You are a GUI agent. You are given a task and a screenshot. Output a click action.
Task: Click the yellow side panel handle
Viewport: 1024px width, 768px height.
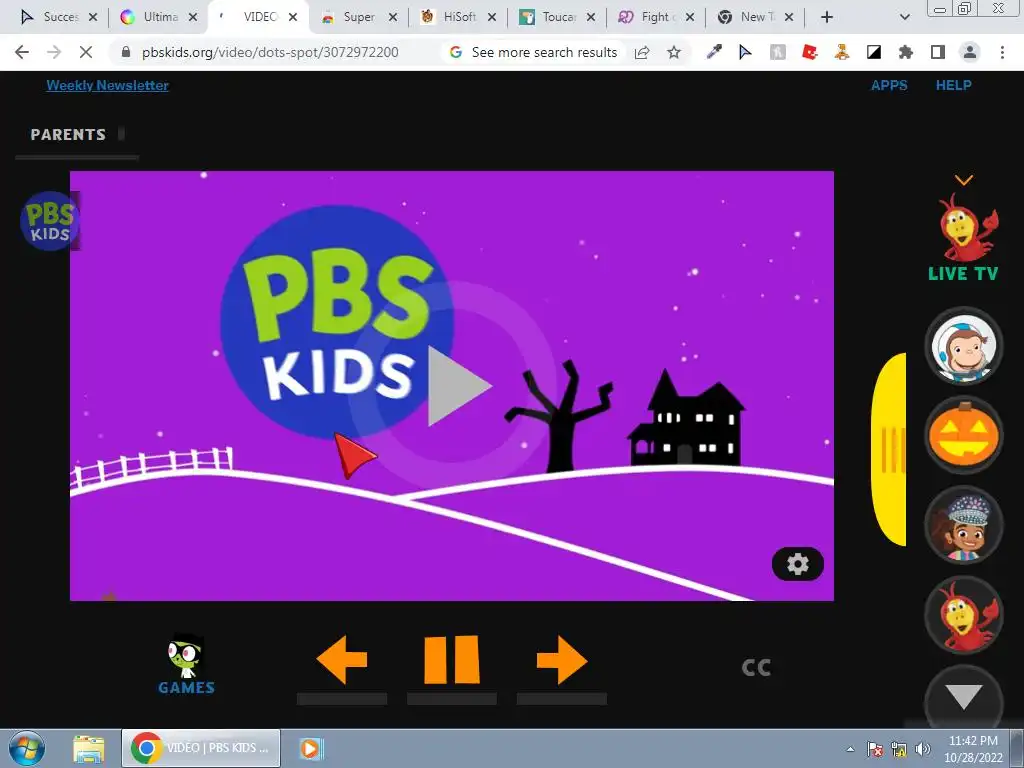coord(889,449)
